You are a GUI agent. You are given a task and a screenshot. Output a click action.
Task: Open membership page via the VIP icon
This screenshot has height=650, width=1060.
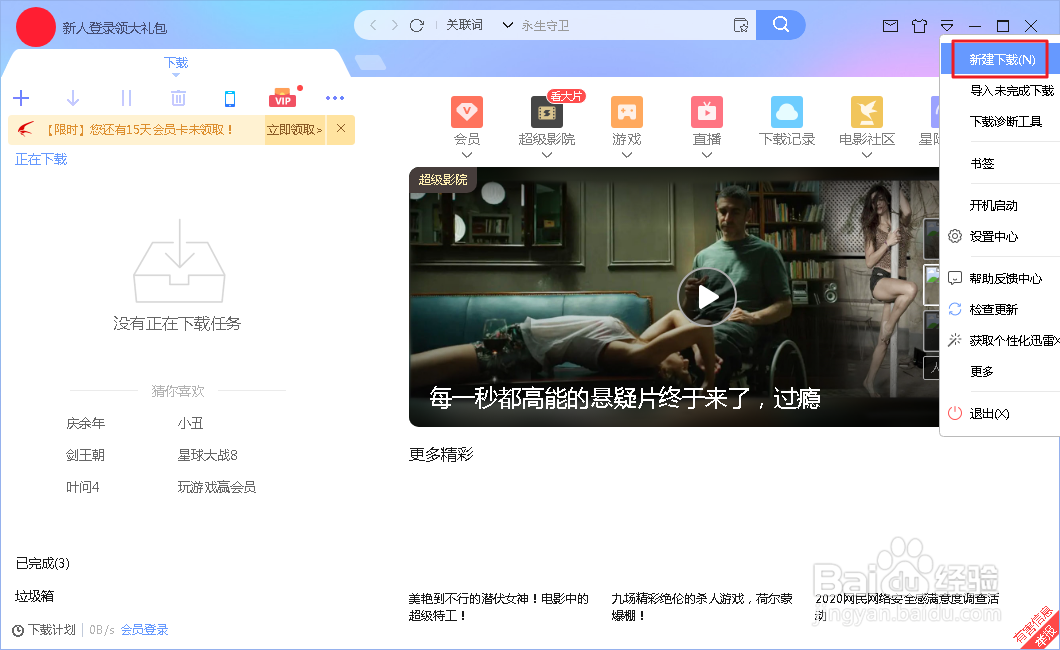coord(282,98)
